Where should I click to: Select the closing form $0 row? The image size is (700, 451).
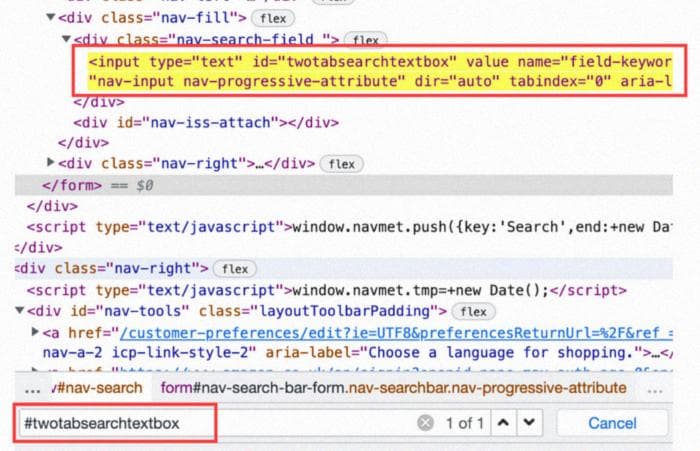[344, 185]
